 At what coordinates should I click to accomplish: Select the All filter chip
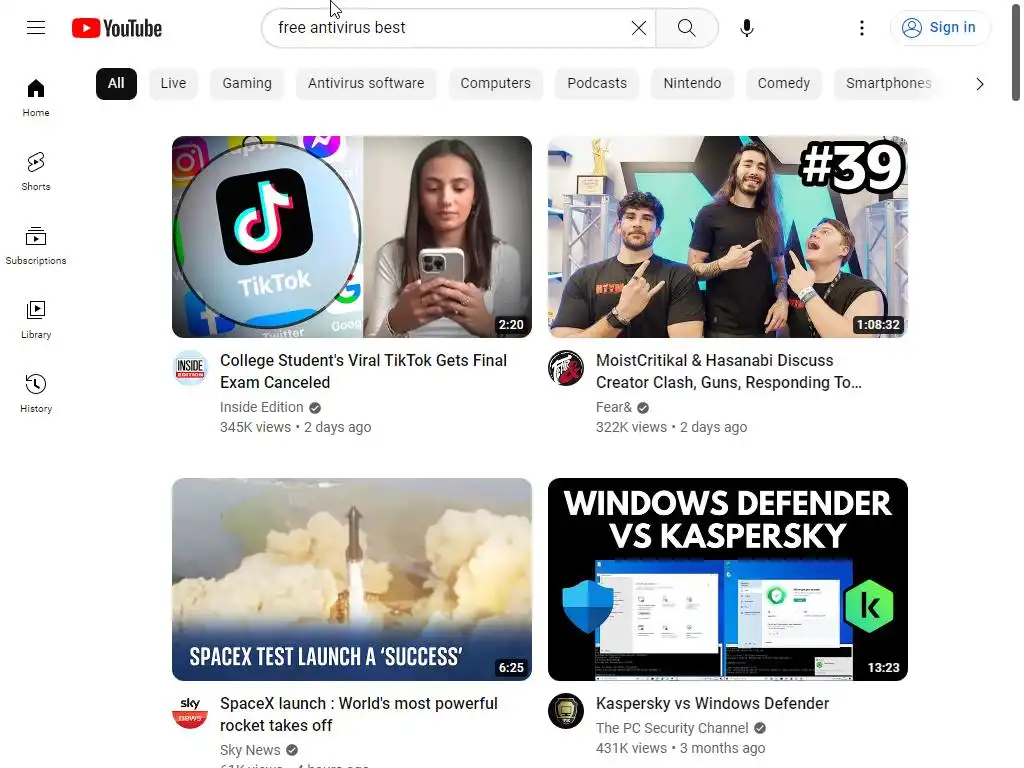click(x=116, y=84)
